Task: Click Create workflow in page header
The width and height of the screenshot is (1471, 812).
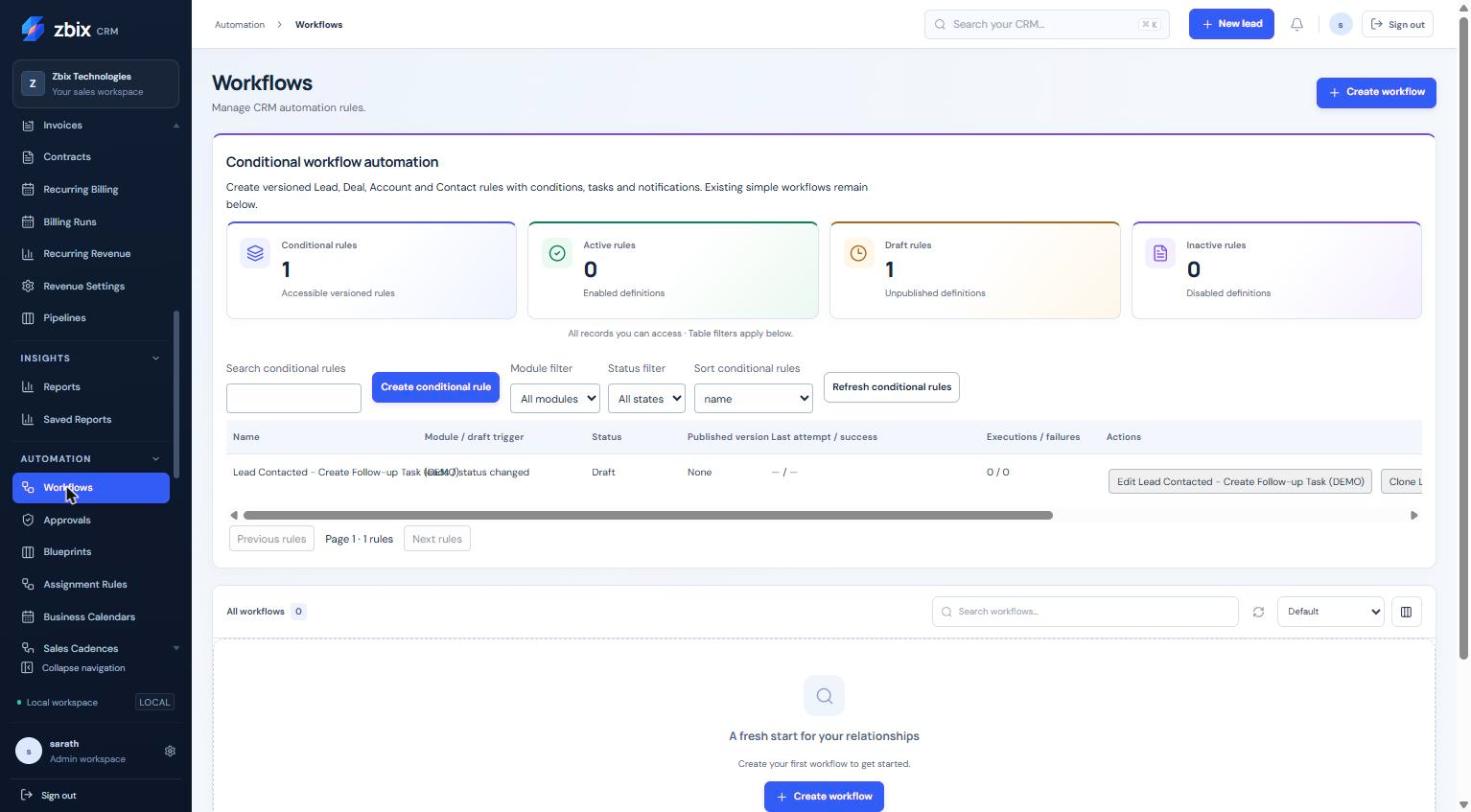Action: (1376, 92)
